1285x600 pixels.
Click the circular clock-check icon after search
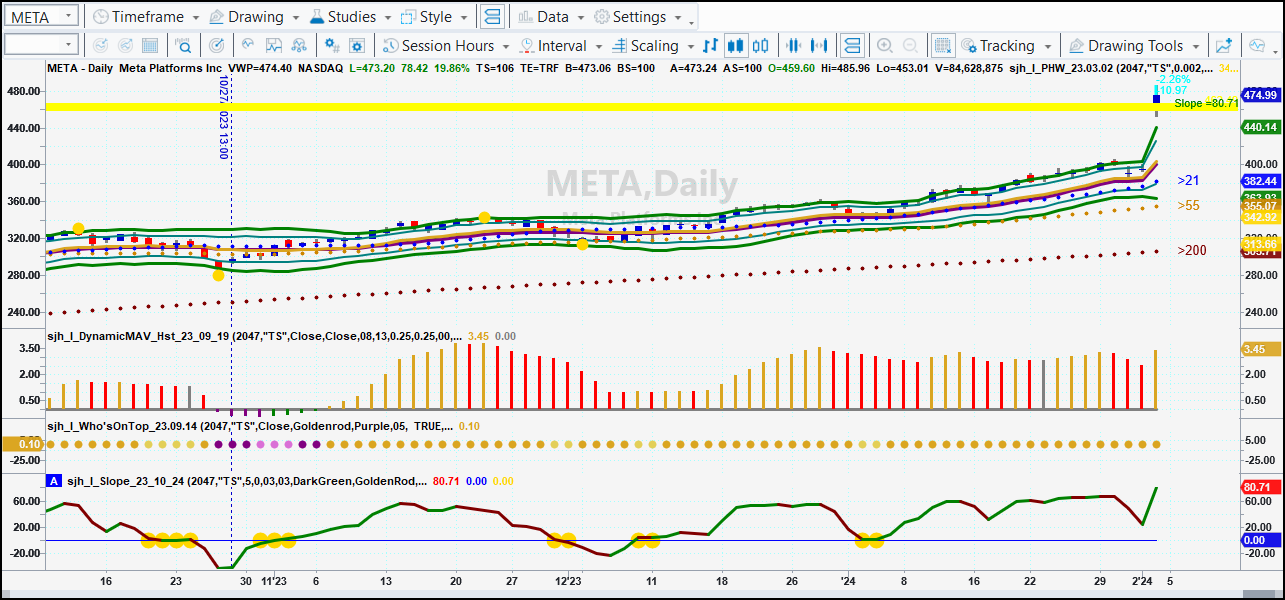pyautogui.click(x=217, y=46)
